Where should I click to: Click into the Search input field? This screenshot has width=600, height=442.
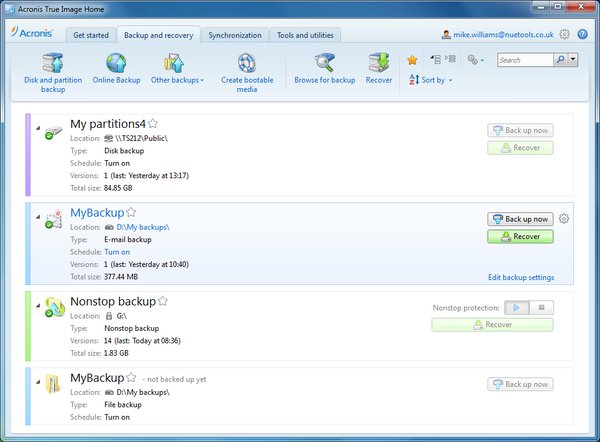(x=523, y=60)
